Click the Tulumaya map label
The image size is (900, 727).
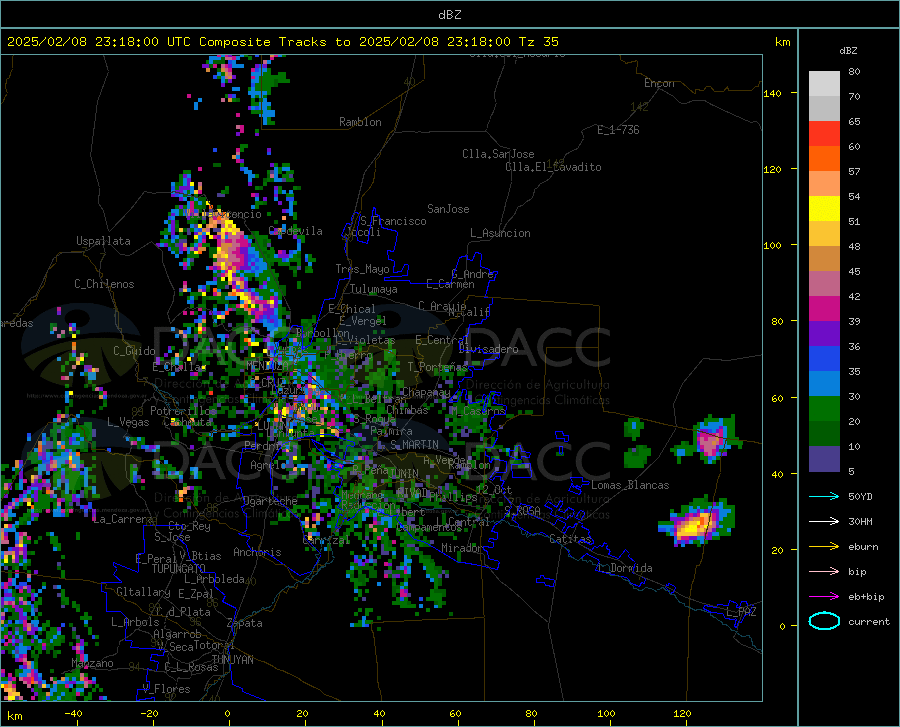click(374, 289)
